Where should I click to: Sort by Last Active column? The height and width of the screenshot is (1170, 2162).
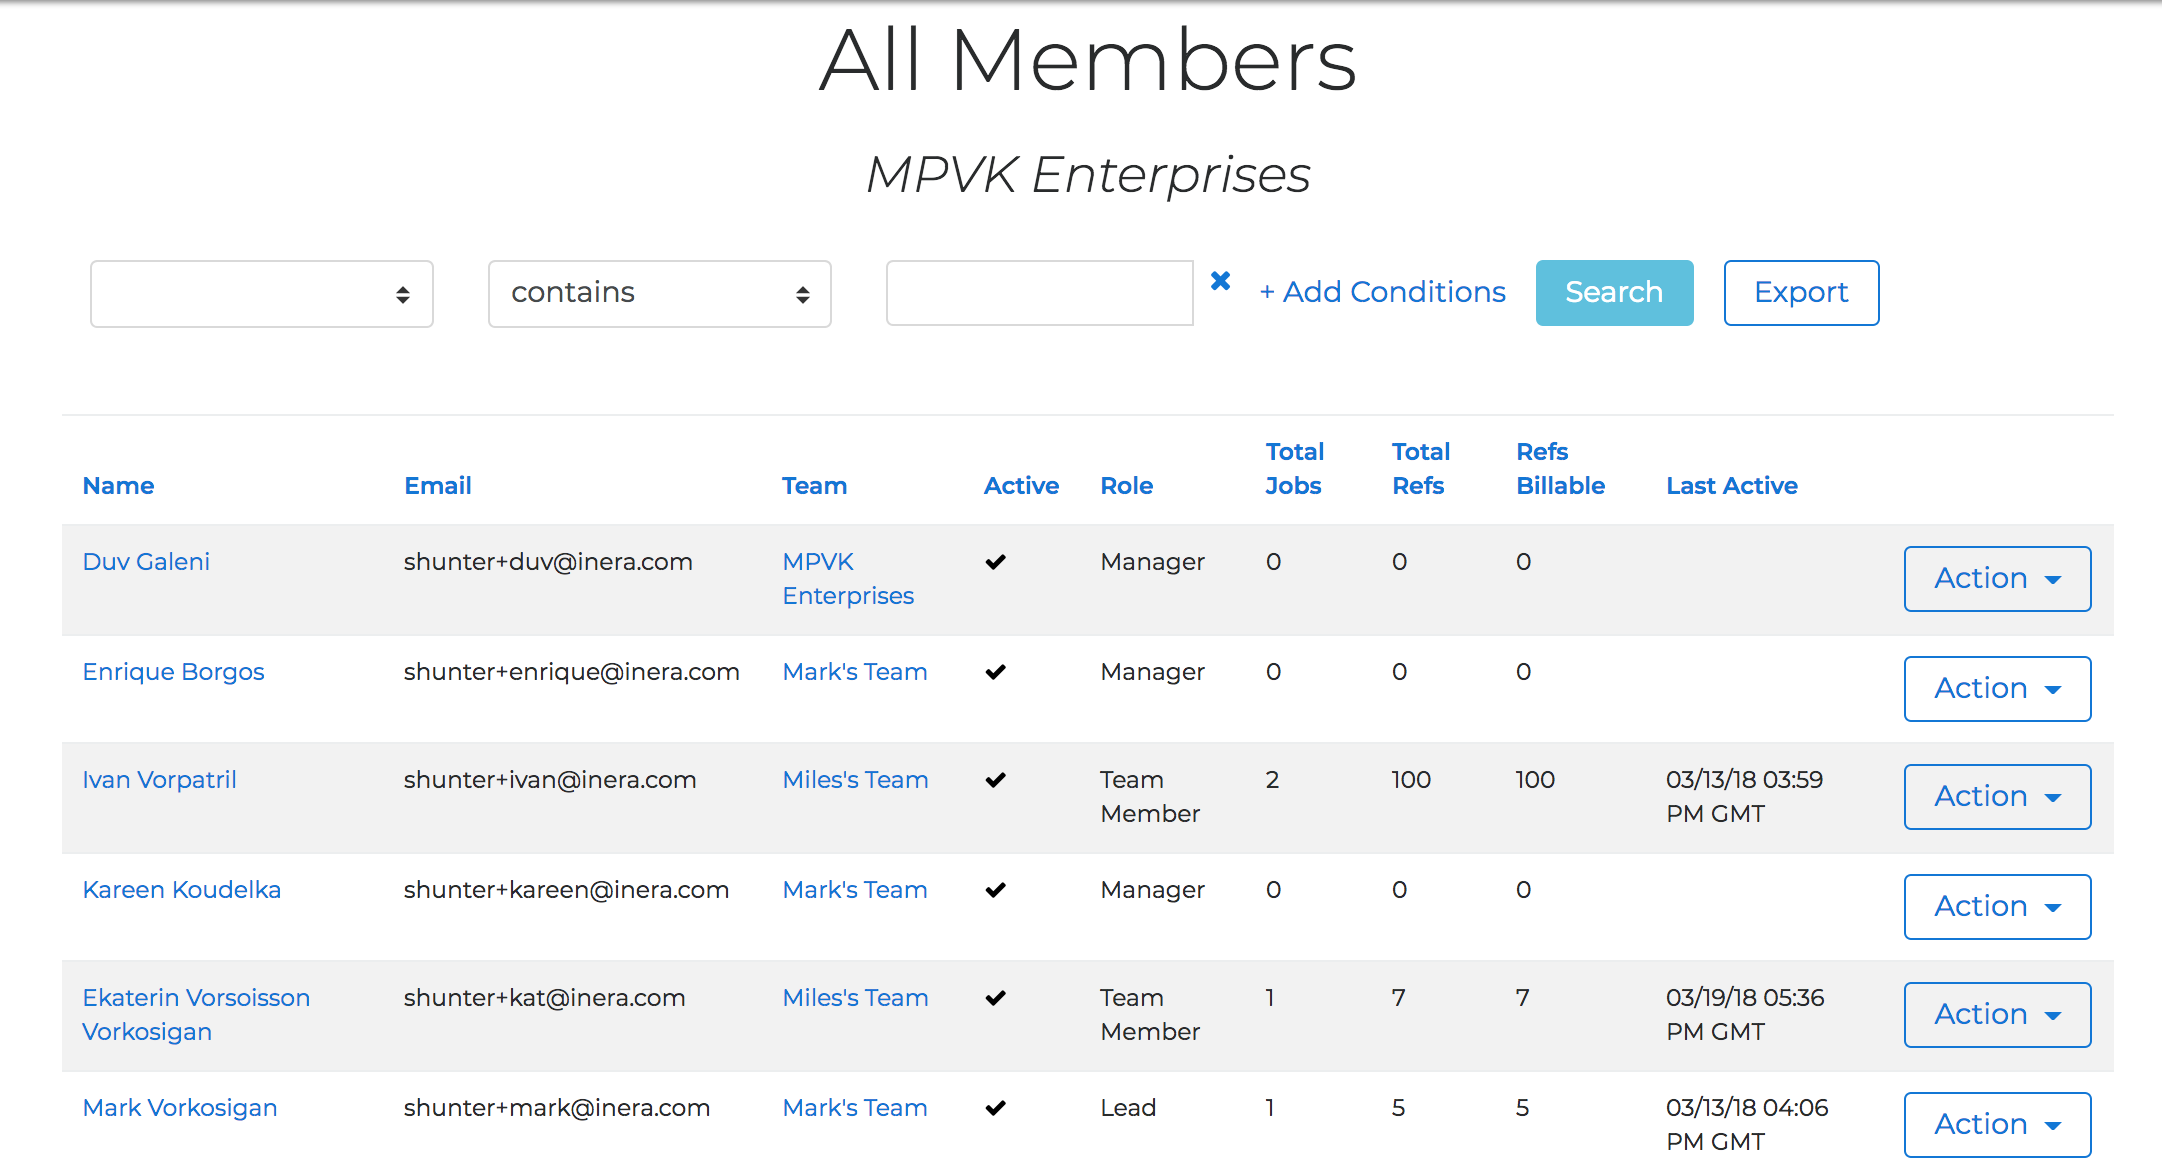(1732, 486)
